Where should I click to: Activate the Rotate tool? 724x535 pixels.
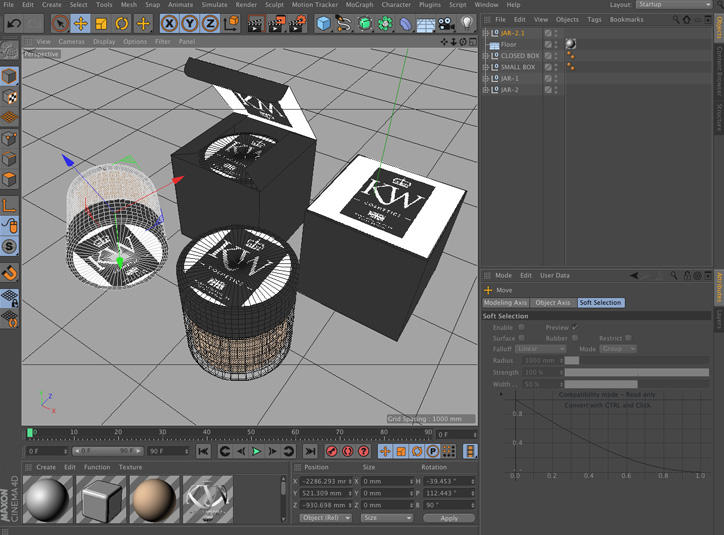[x=121, y=23]
